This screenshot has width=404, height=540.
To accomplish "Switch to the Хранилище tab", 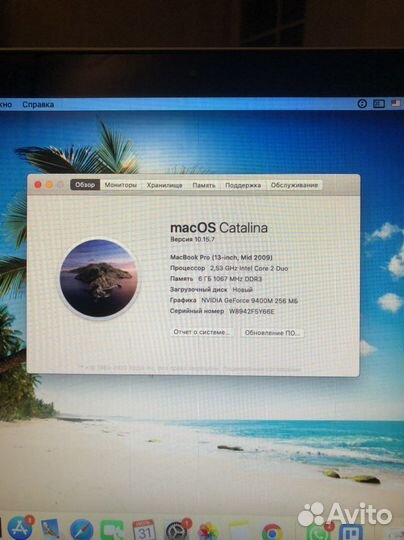I will 164,185.
